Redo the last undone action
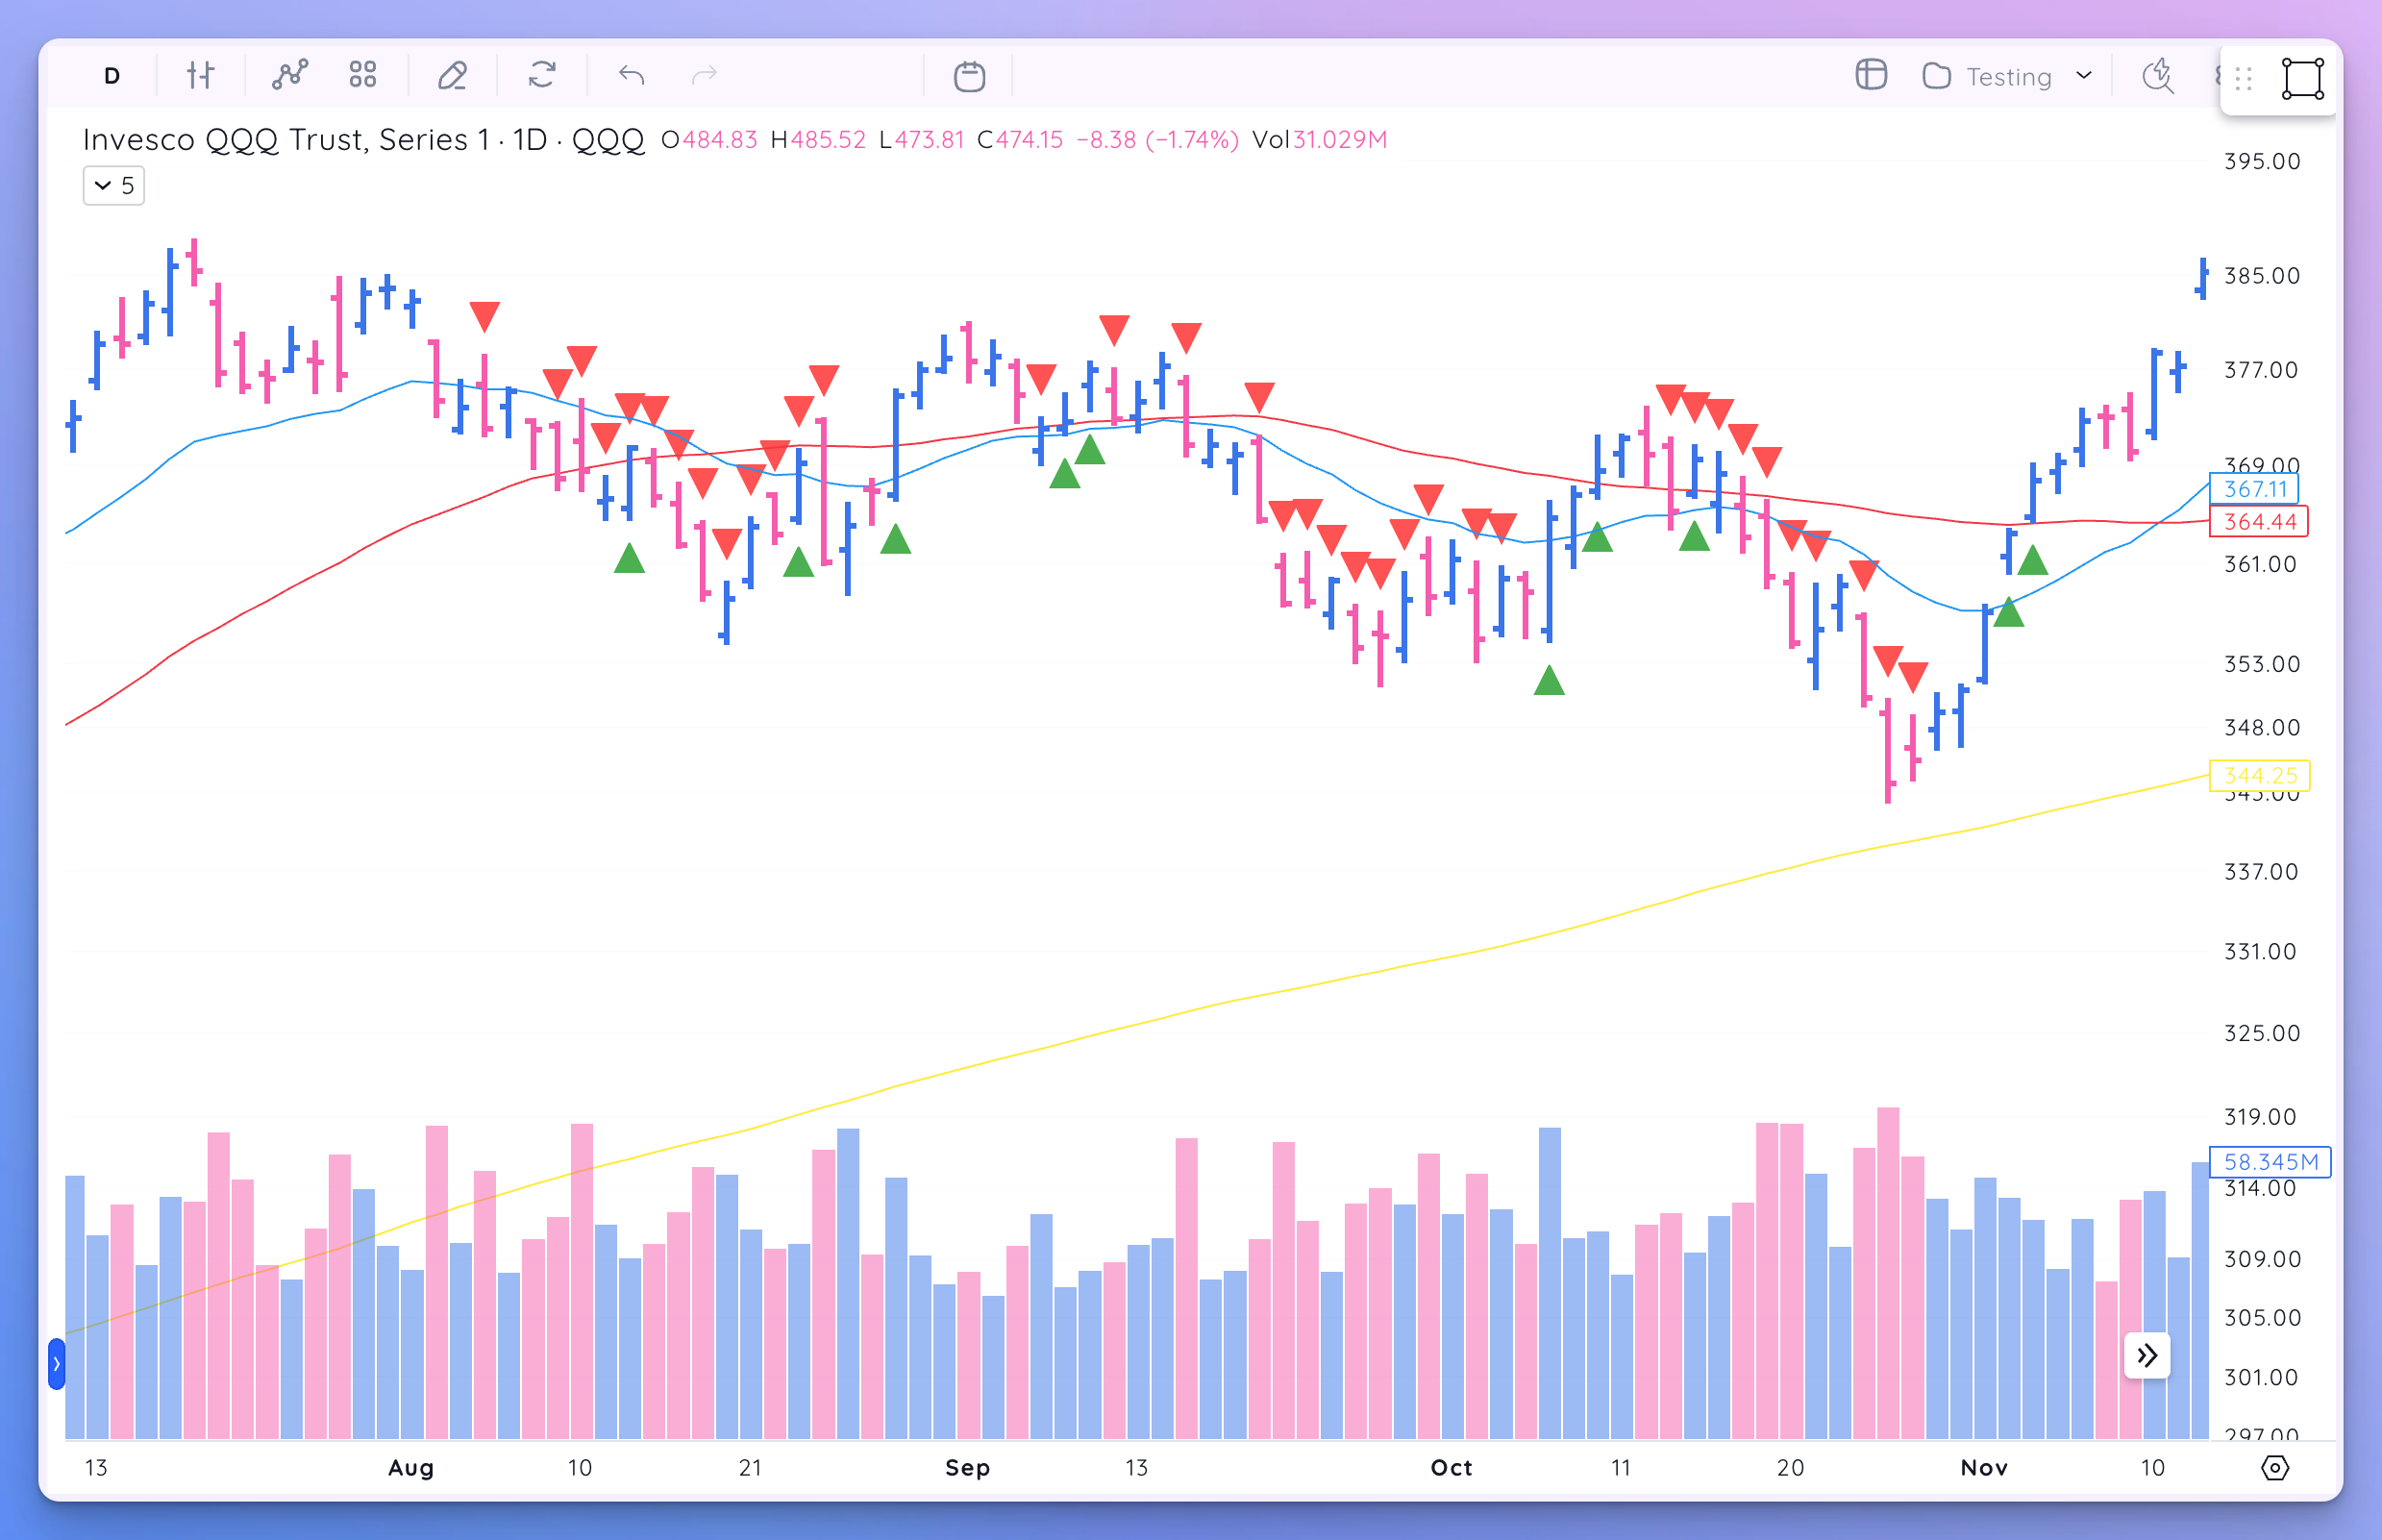The image size is (2382, 1540). tap(705, 76)
